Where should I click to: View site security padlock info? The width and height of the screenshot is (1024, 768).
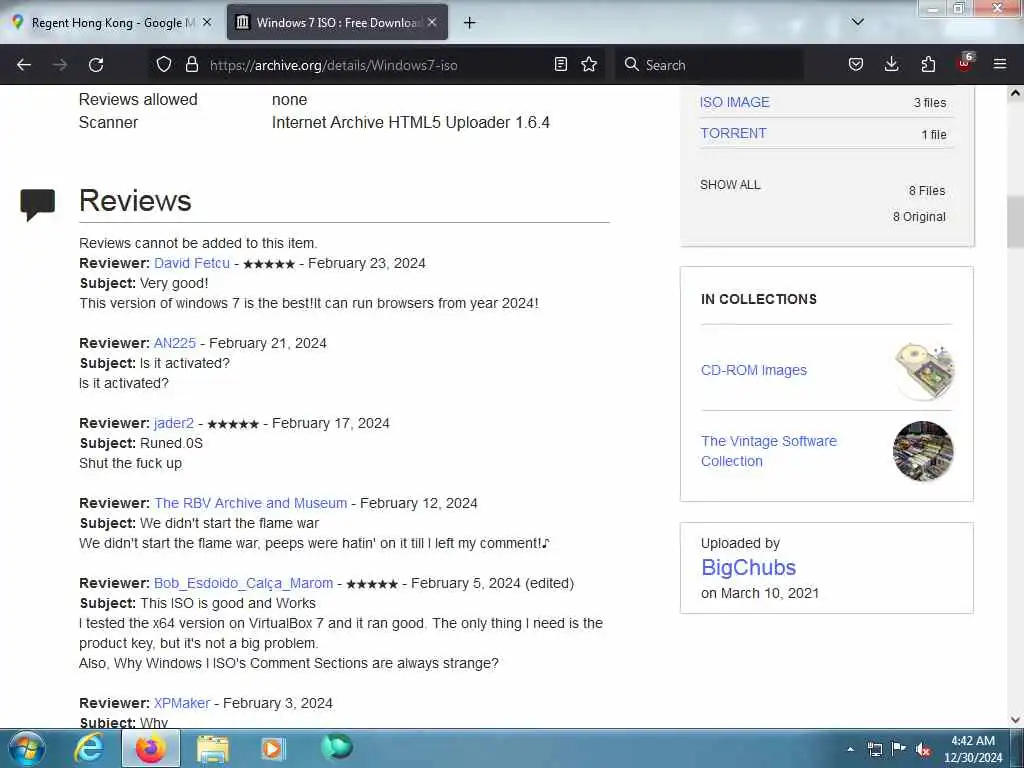tap(191, 64)
